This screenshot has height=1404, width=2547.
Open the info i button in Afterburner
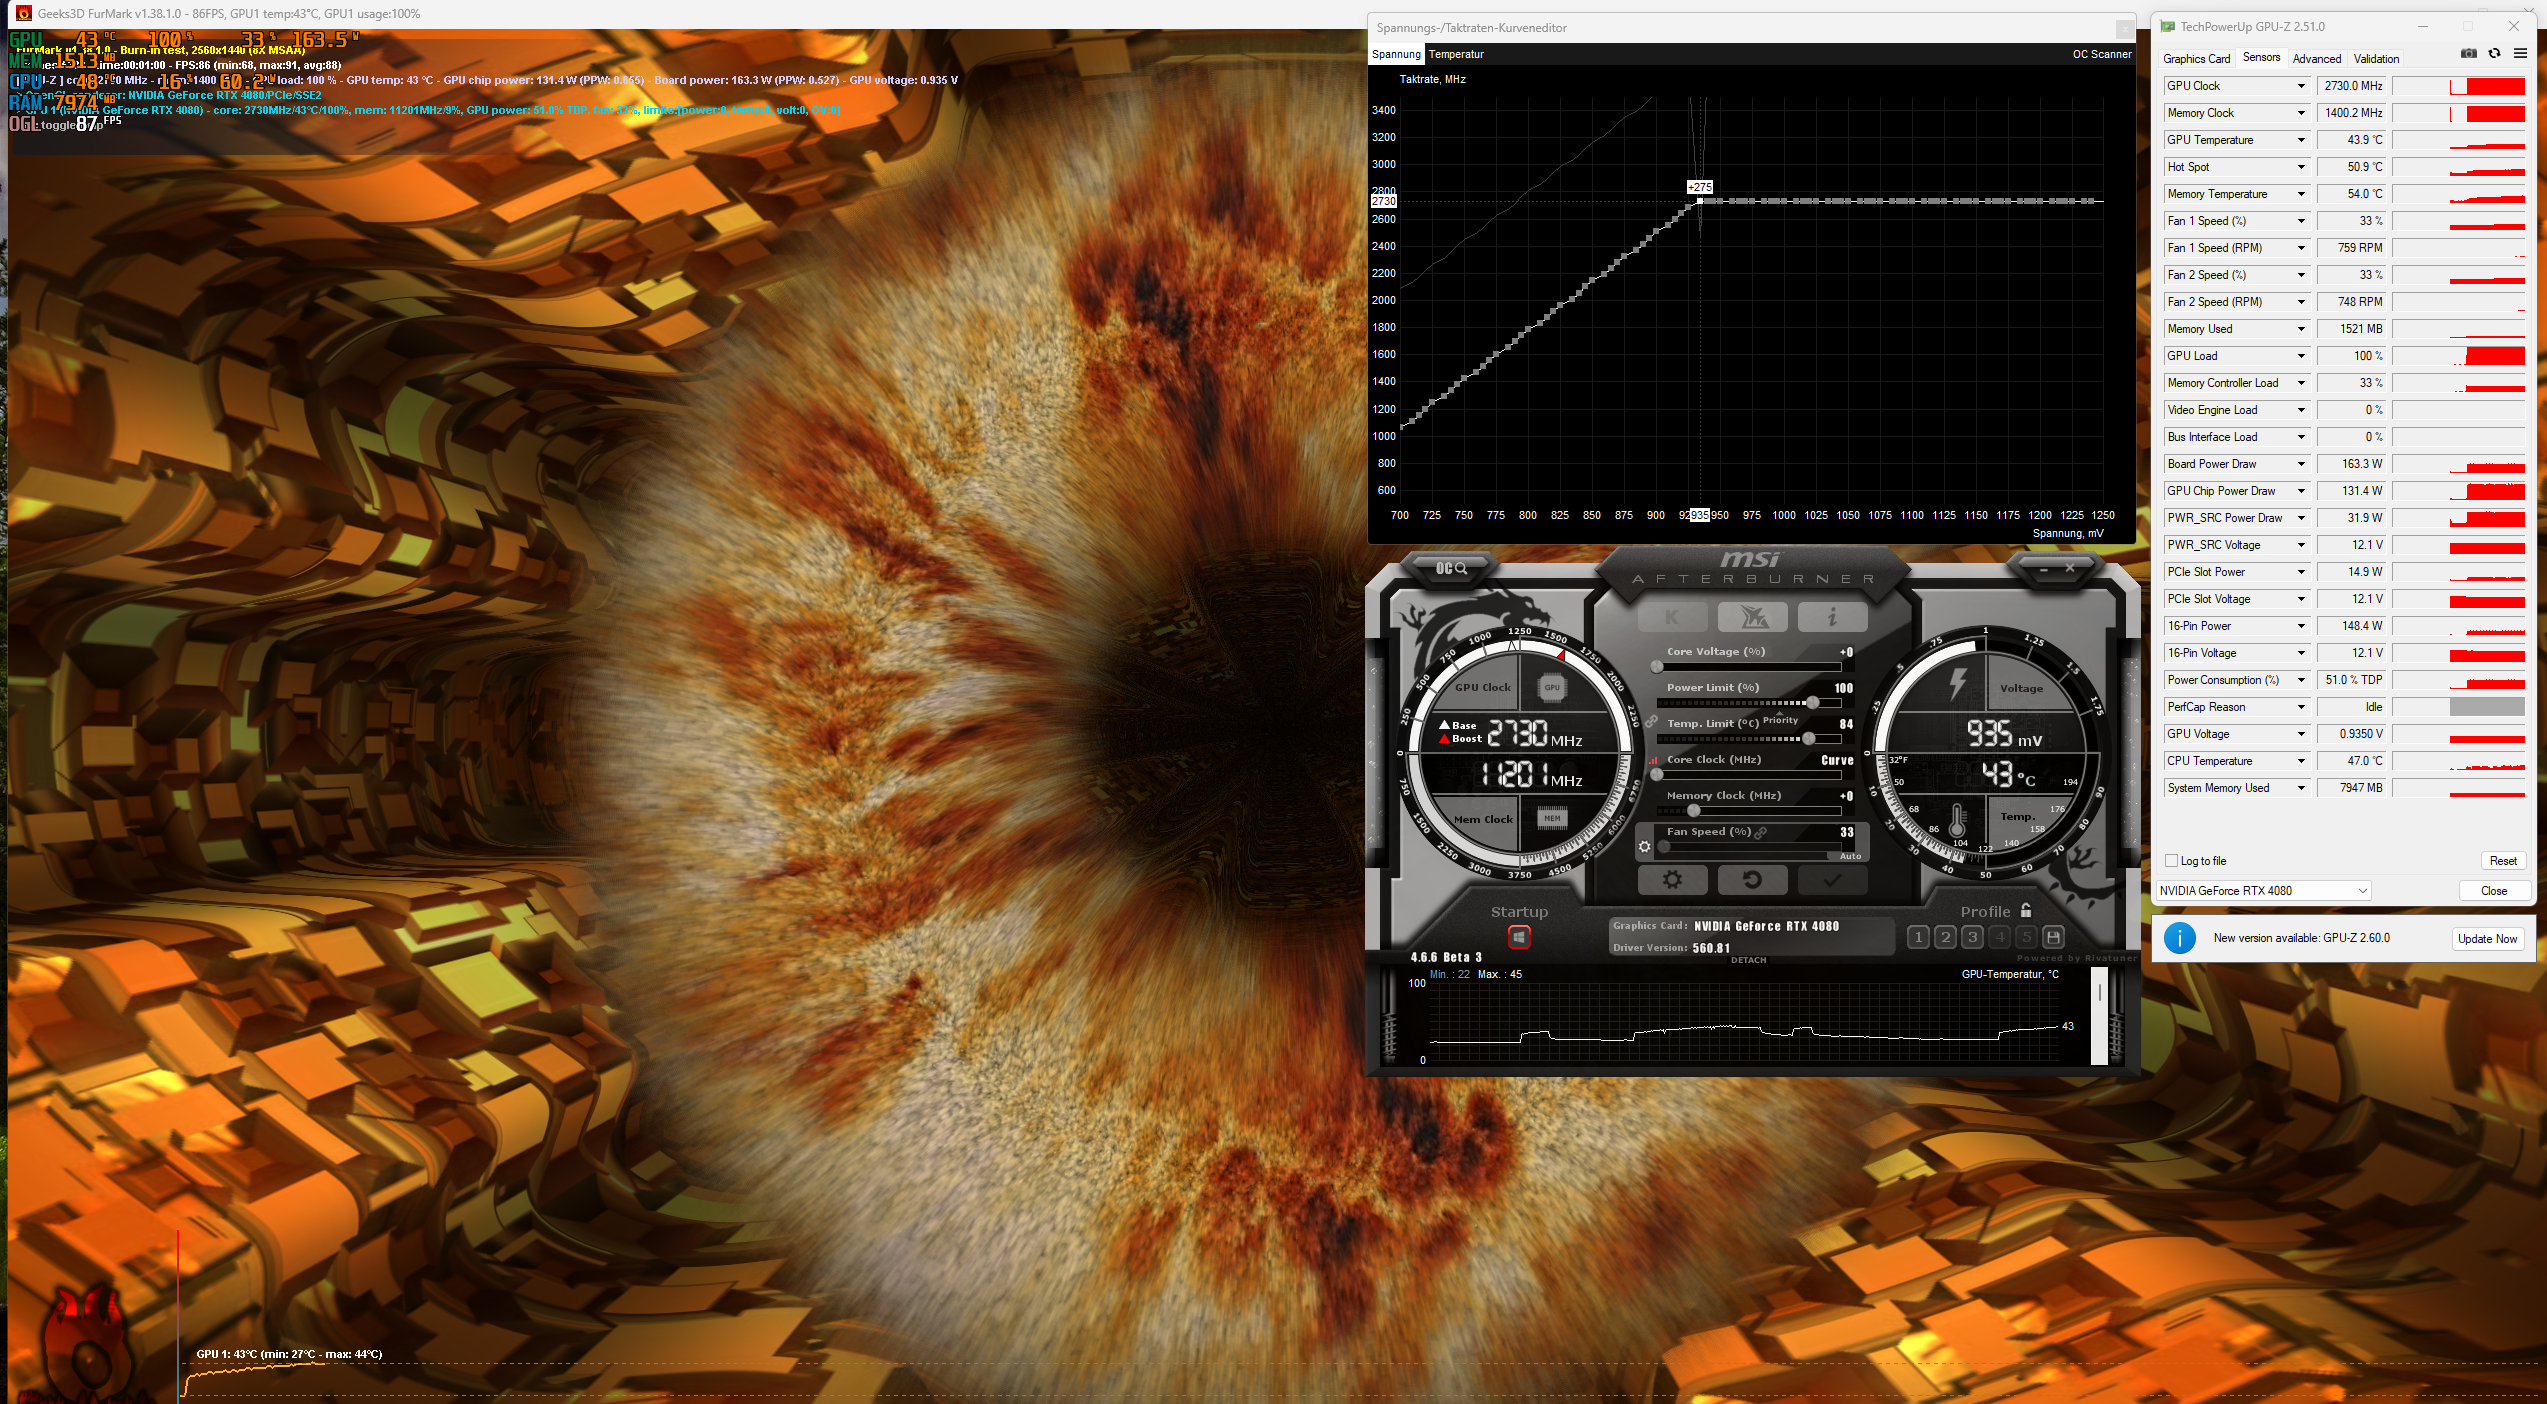click(x=1832, y=617)
